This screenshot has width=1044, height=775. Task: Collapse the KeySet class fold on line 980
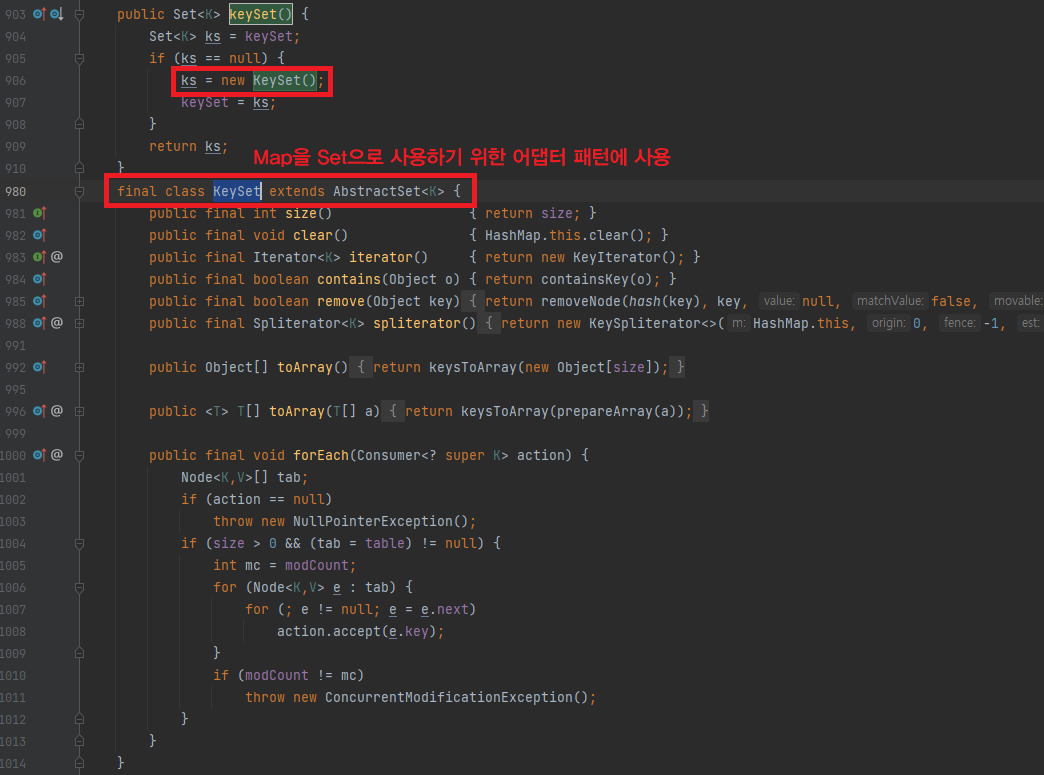click(79, 192)
